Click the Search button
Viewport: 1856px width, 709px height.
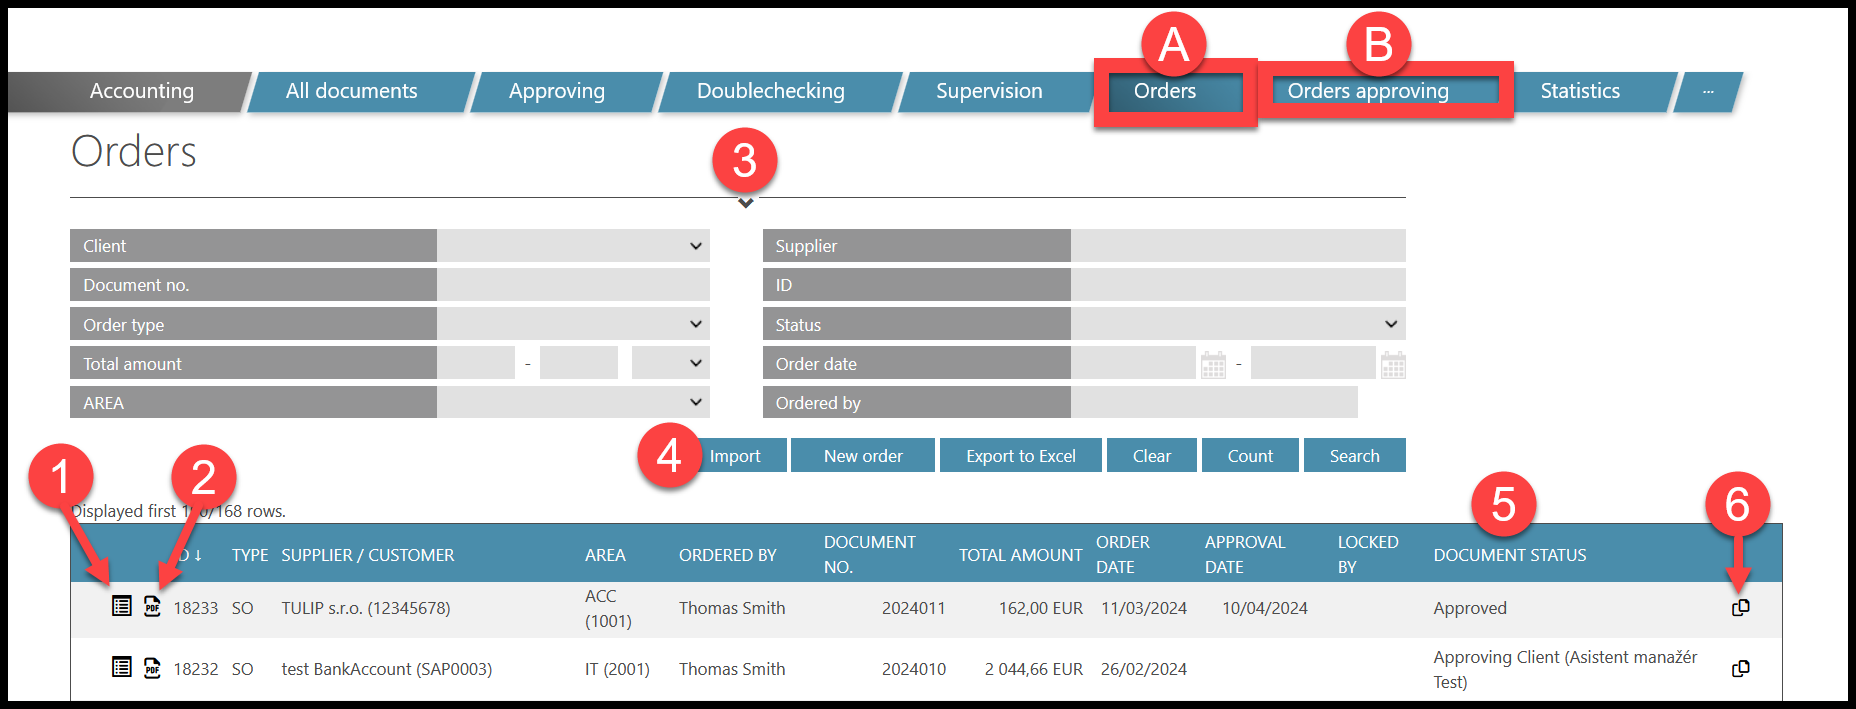coord(1354,456)
